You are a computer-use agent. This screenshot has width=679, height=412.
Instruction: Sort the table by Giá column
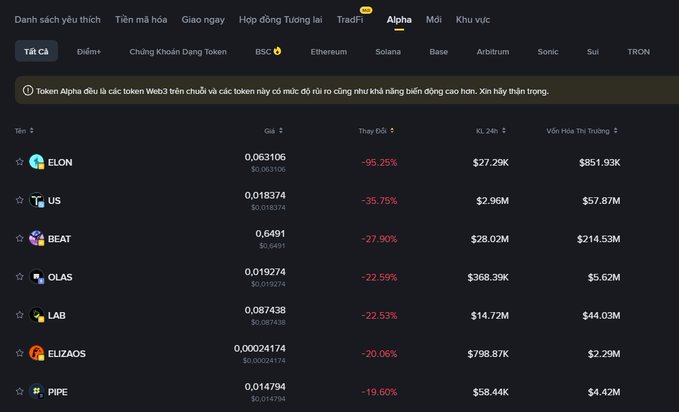click(x=273, y=131)
